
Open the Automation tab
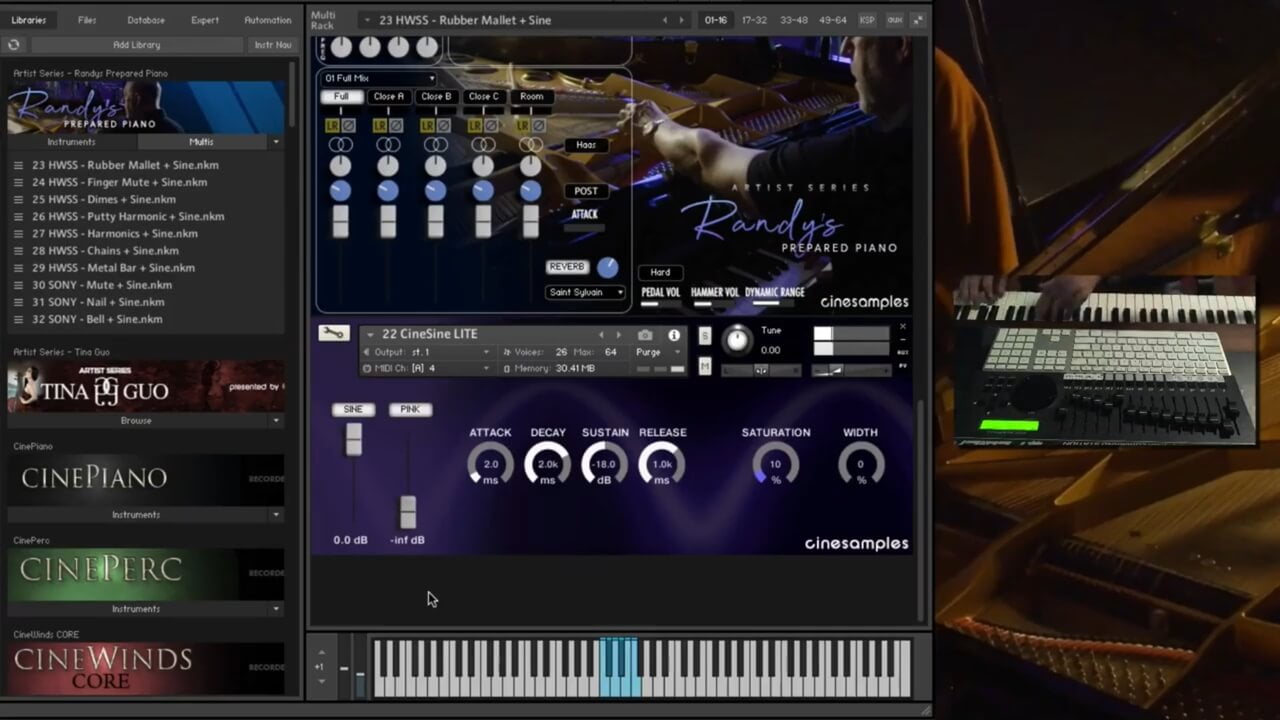click(268, 20)
